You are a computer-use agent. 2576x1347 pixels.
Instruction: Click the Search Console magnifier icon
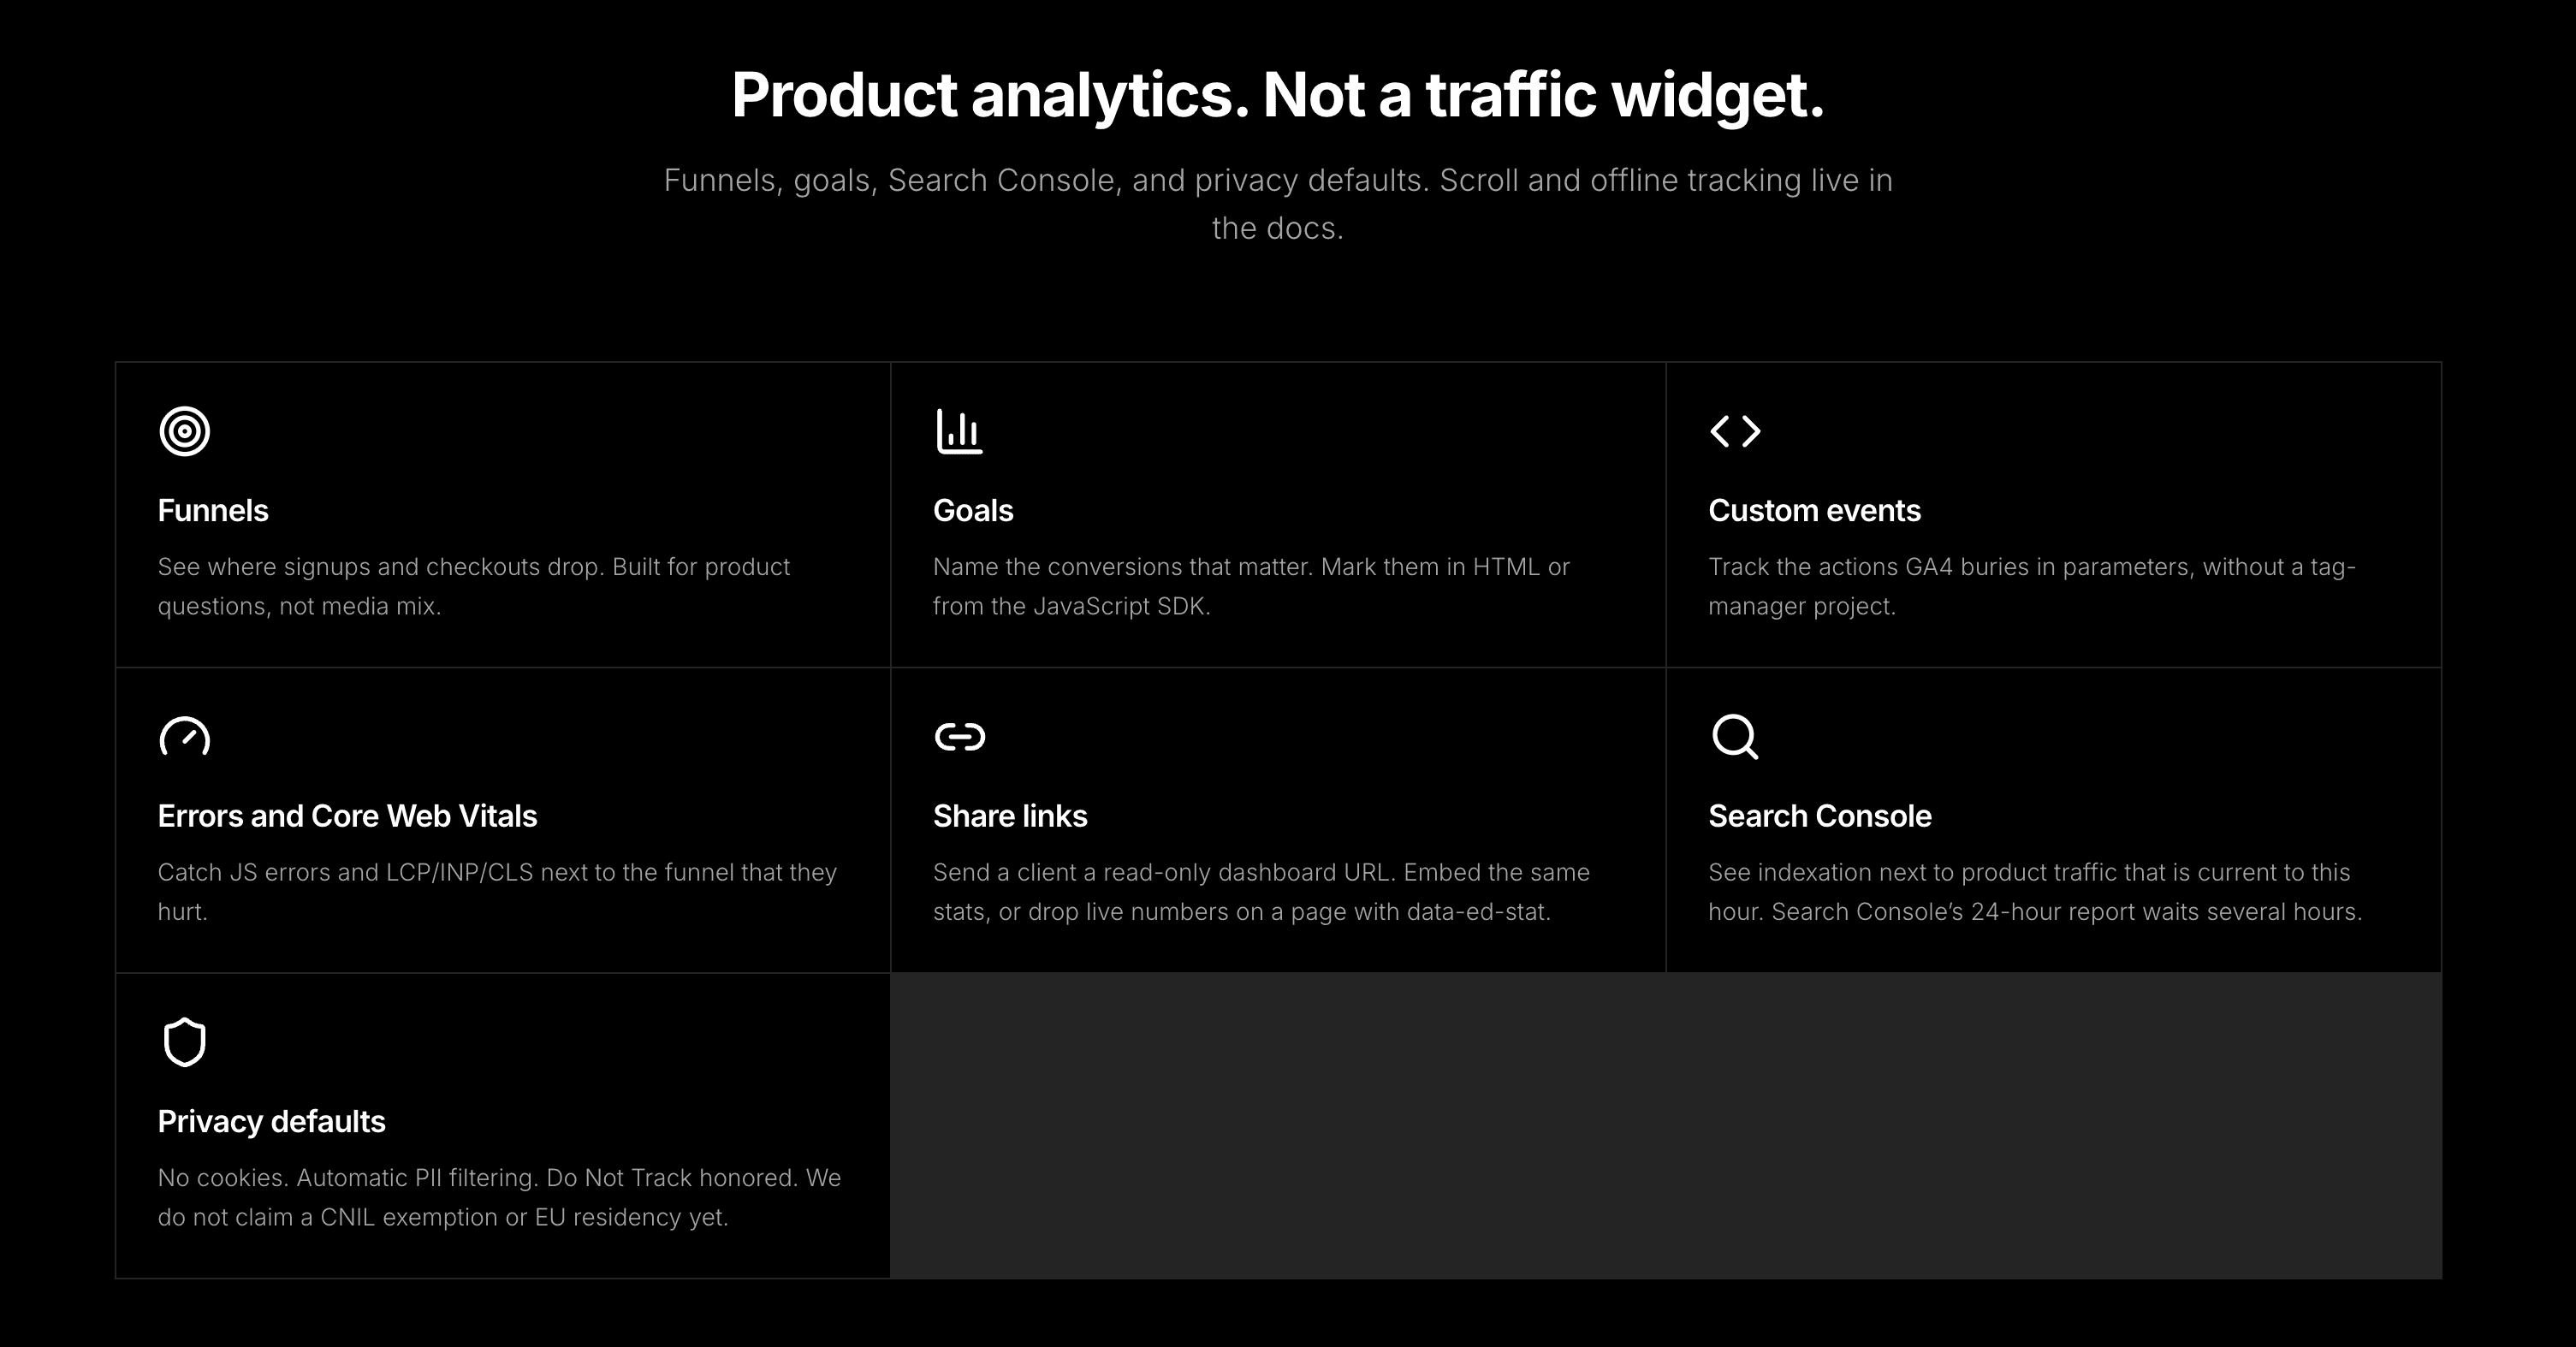pos(1735,737)
